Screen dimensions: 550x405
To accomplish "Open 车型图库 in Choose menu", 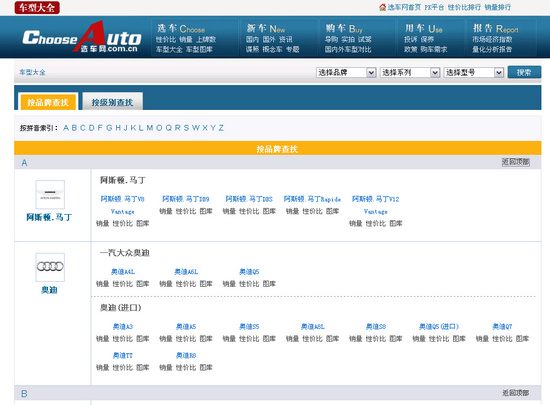I will (199, 49).
